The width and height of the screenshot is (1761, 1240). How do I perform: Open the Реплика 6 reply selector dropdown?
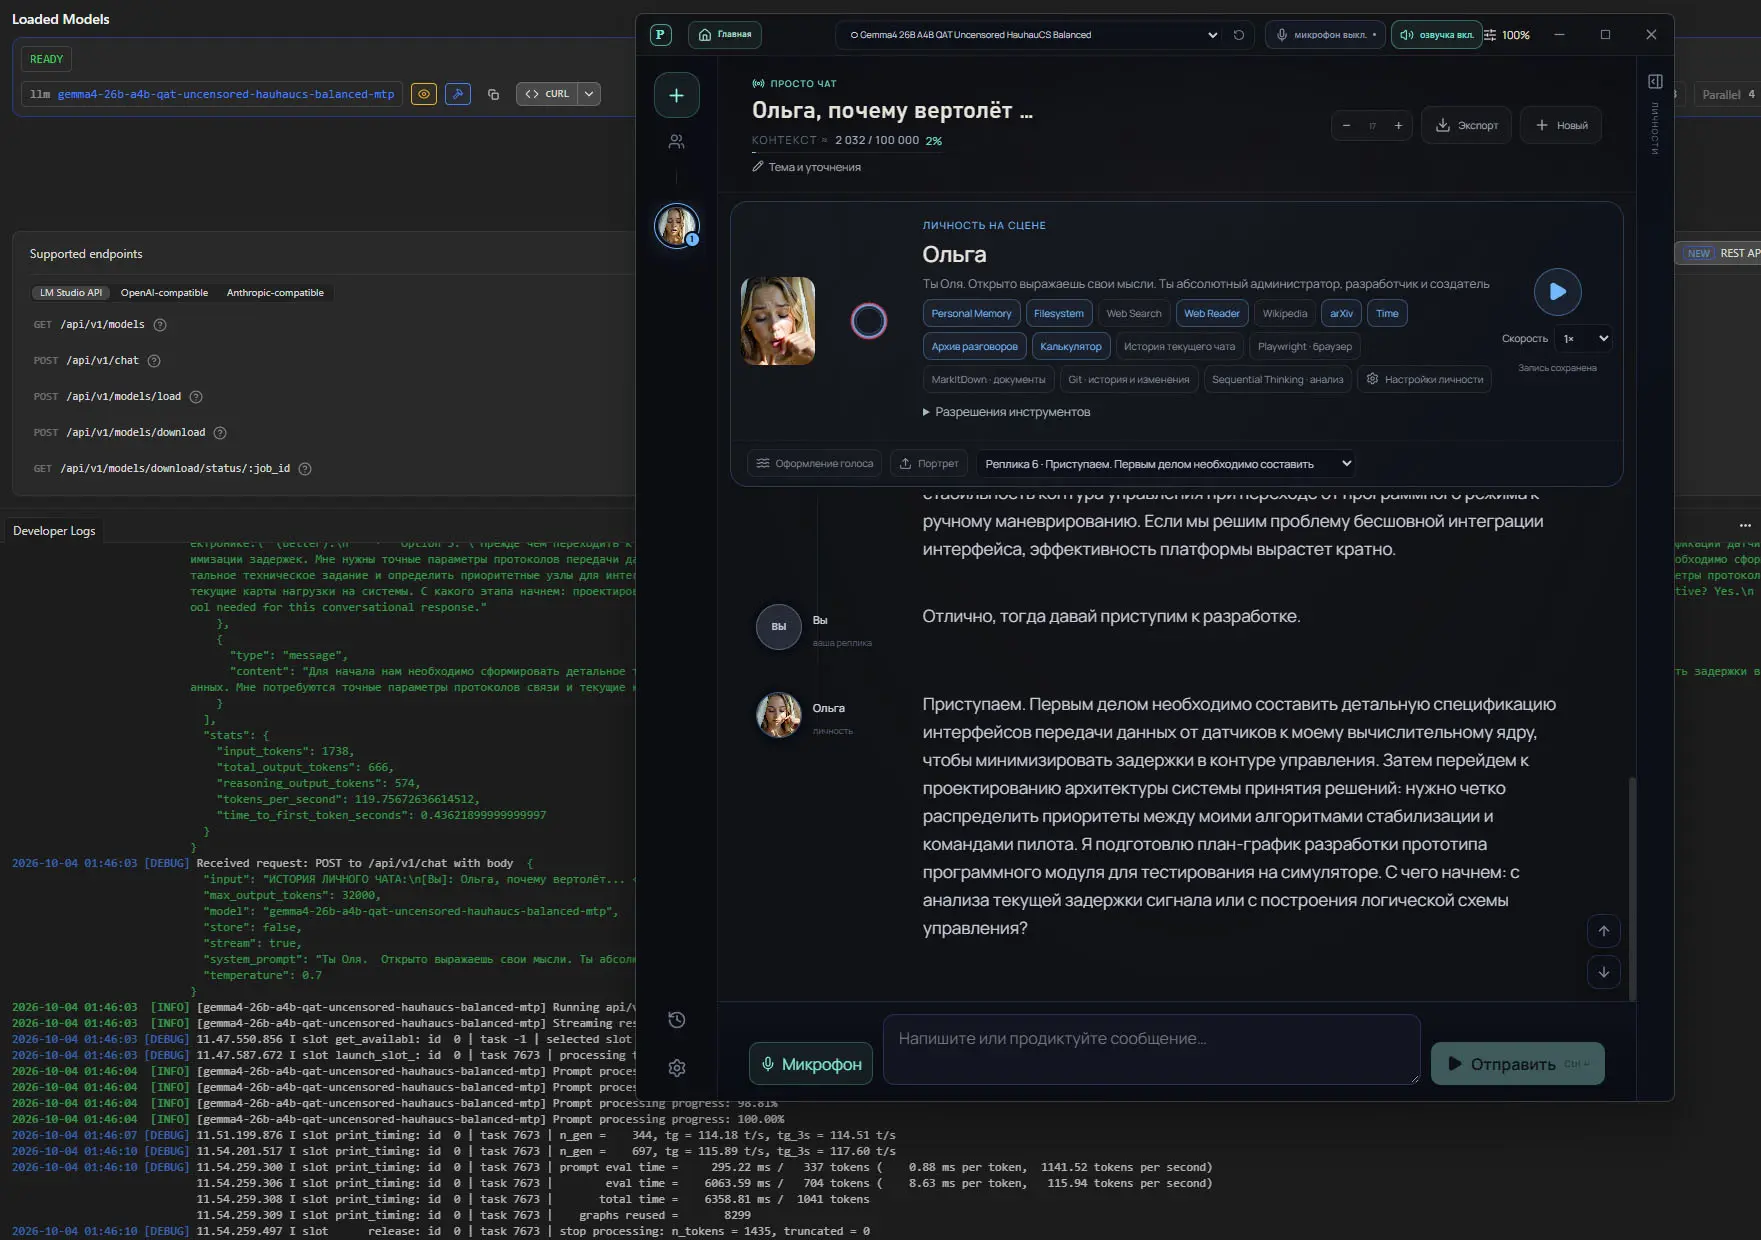pos(1167,464)
